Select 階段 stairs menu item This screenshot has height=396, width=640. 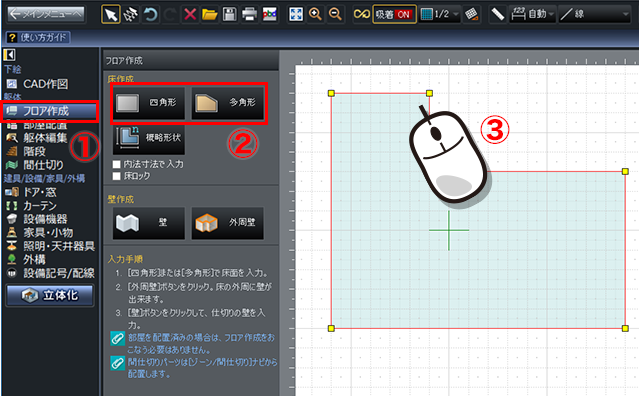tap(26, 151)
